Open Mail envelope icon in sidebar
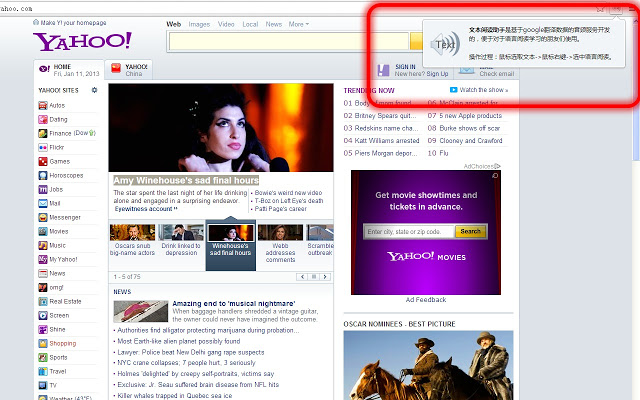 coord(43,203)
